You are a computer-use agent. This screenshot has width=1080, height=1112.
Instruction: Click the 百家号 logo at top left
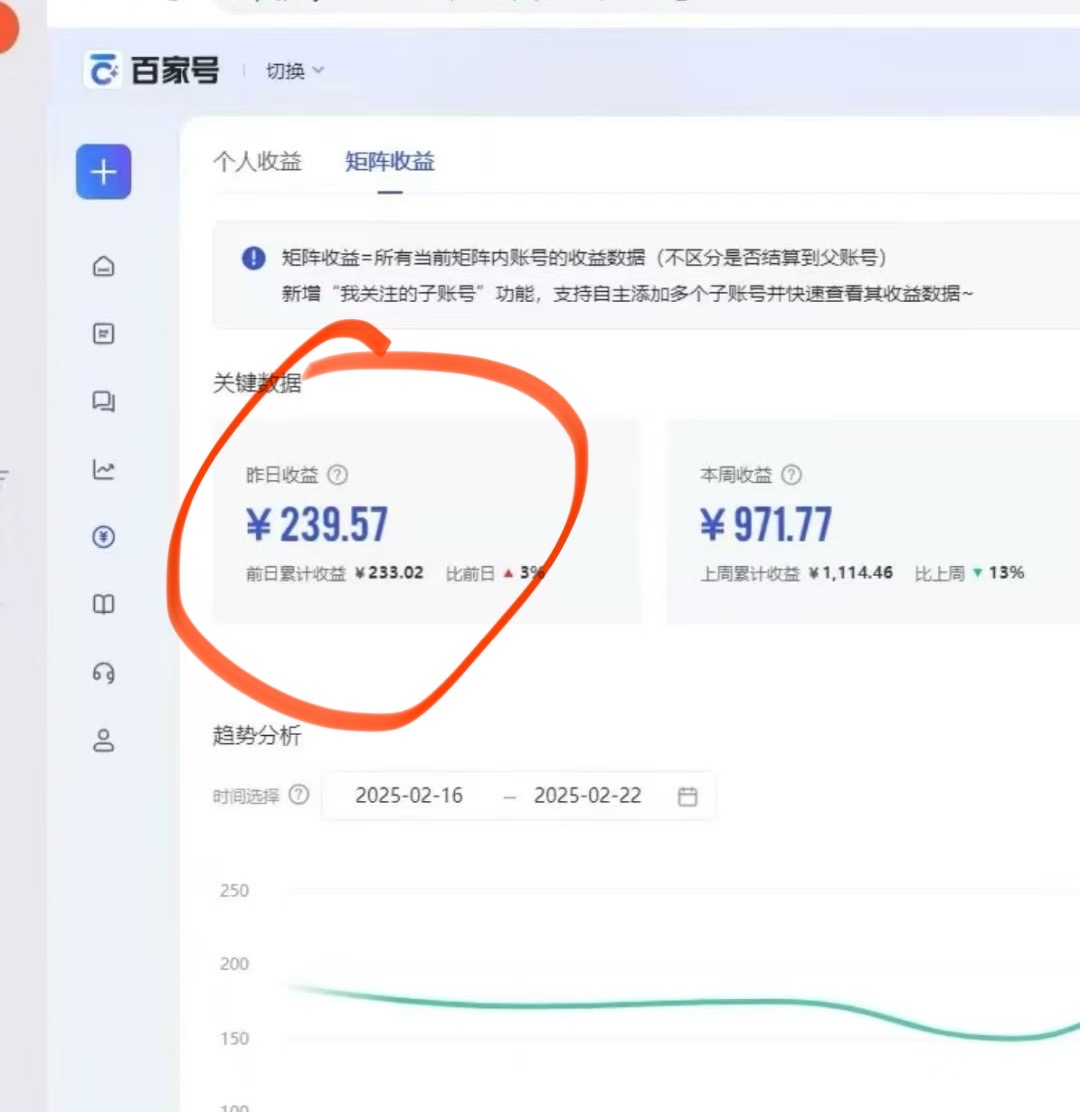pyautogui.click(x=150, y=70)
